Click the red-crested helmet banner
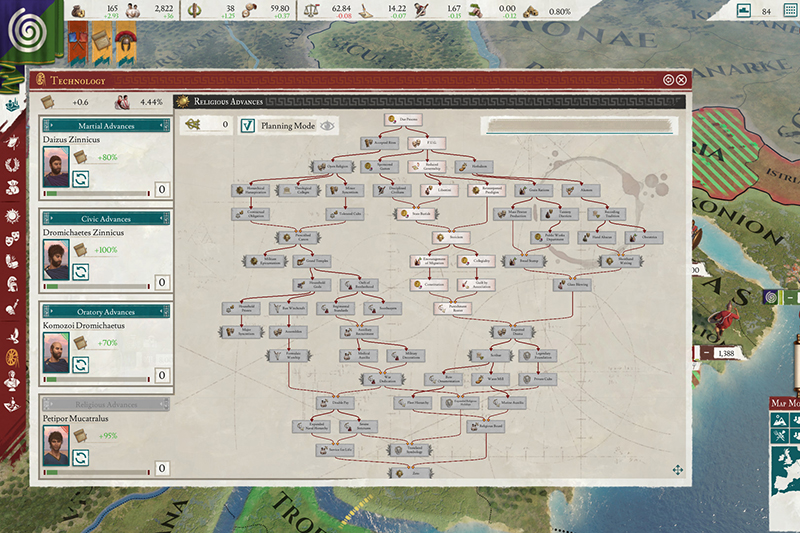 pyautogui.click(x=126, y=43)
